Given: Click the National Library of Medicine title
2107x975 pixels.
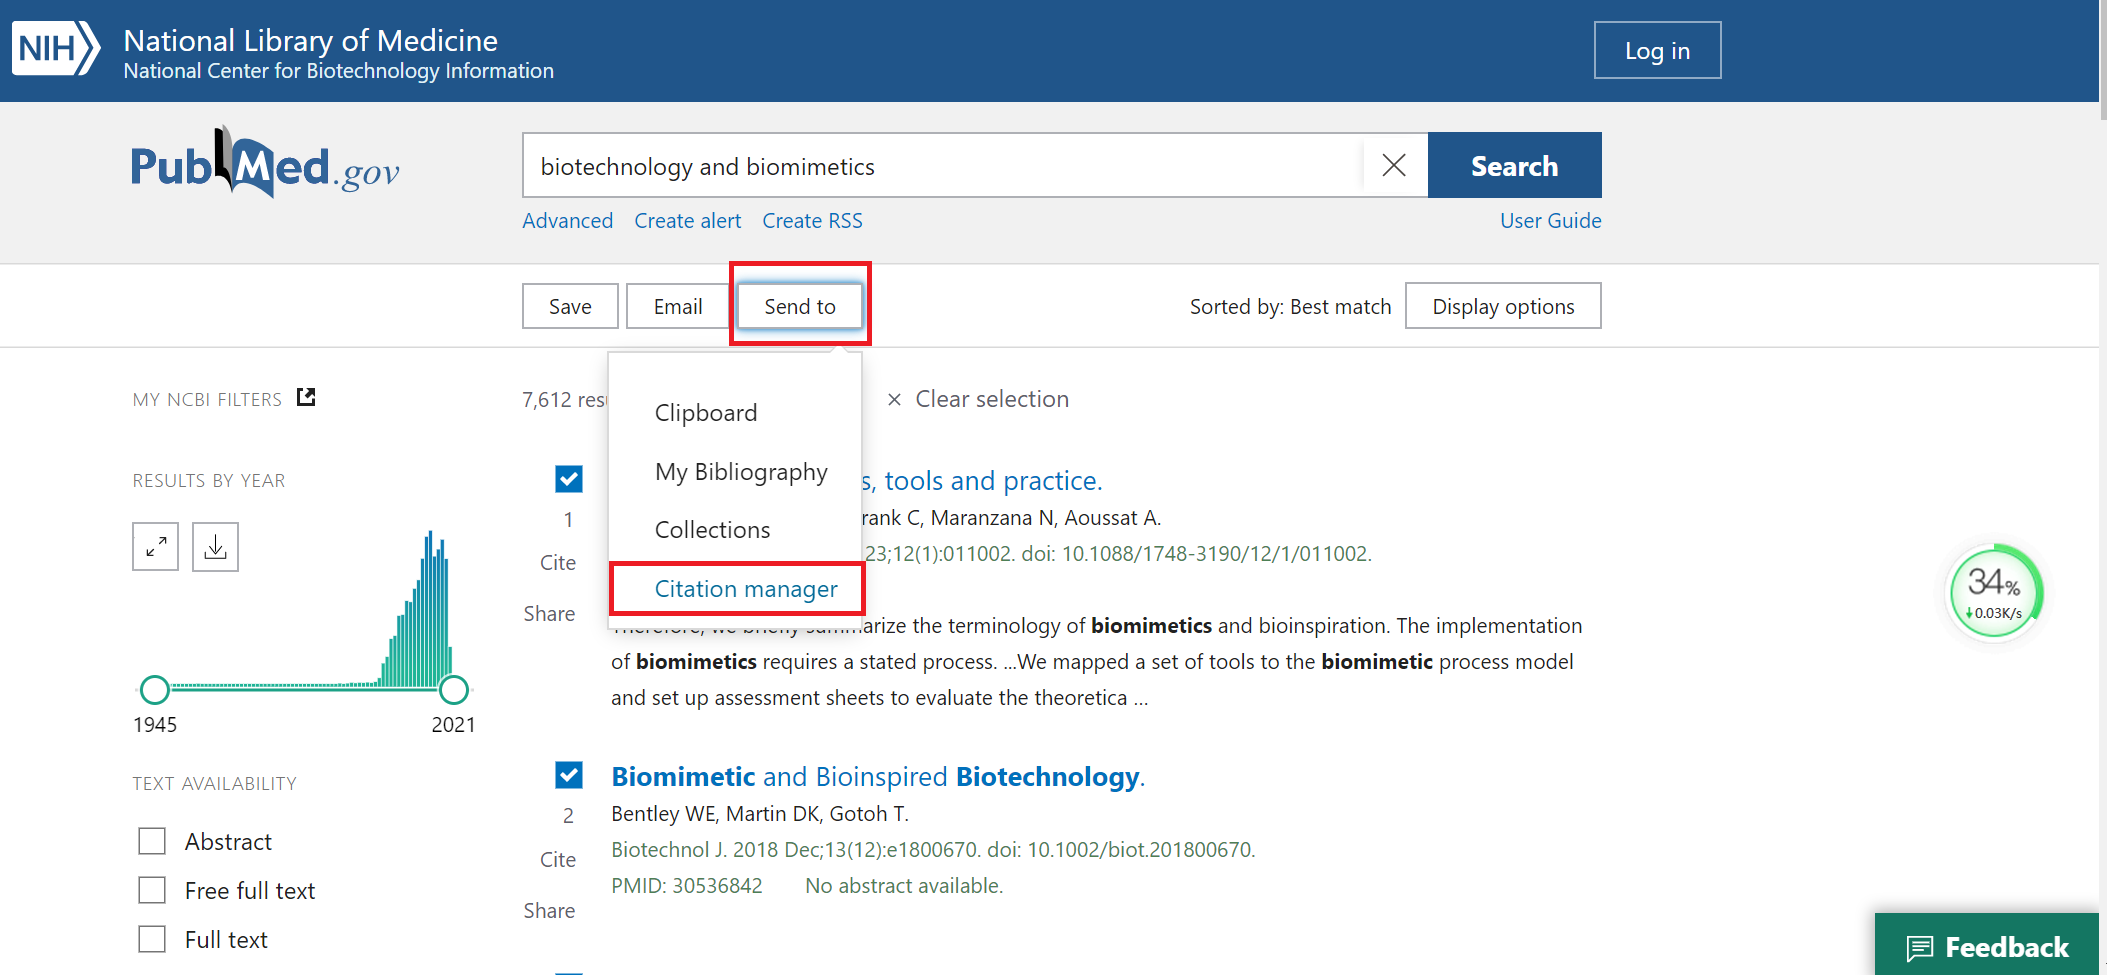Looking at the screenshot, I should pos(310,41).
